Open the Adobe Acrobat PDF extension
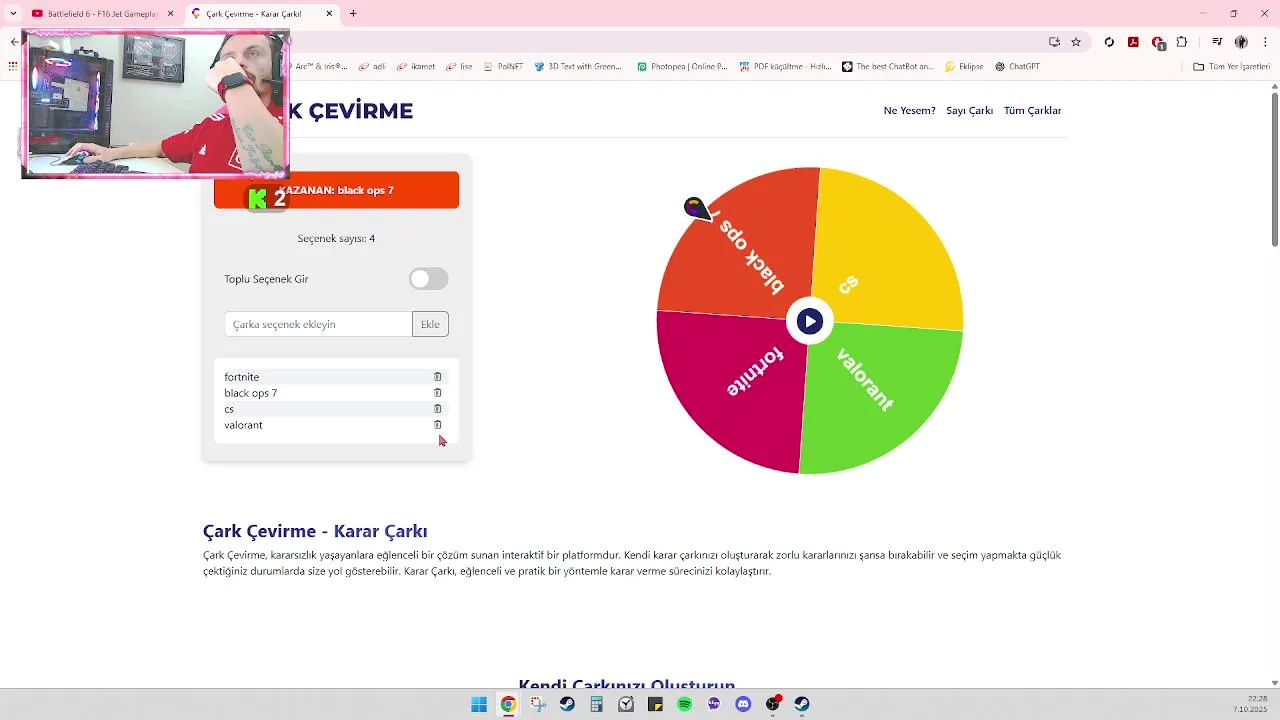The width and height of the screenshot is (1280, 720). (x=1133, y=42)
